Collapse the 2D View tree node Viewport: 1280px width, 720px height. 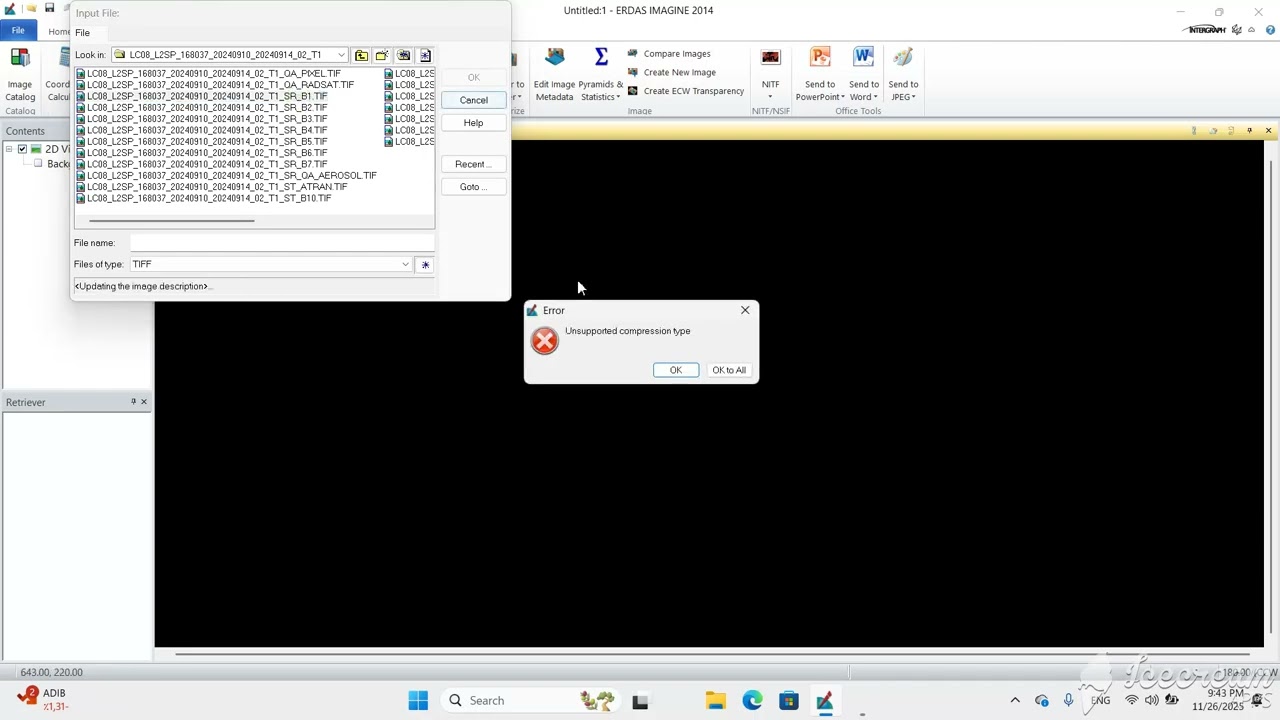pyautogui.click(x=9, y=149)
